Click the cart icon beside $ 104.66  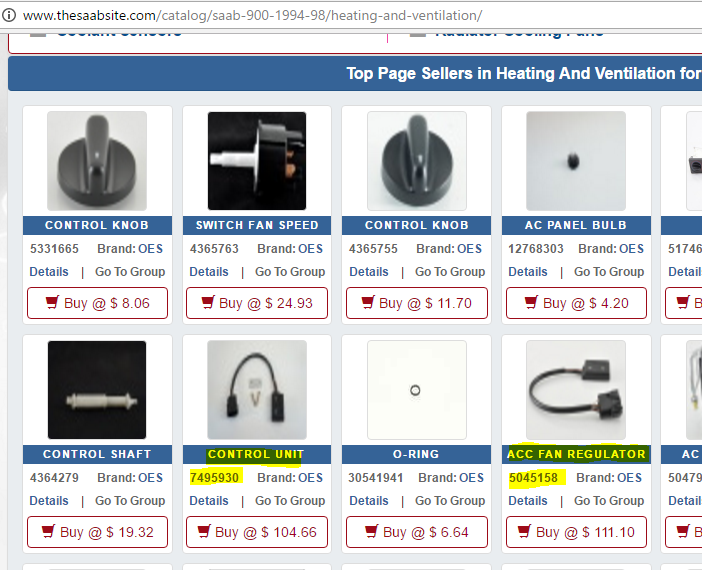[204, 531]
